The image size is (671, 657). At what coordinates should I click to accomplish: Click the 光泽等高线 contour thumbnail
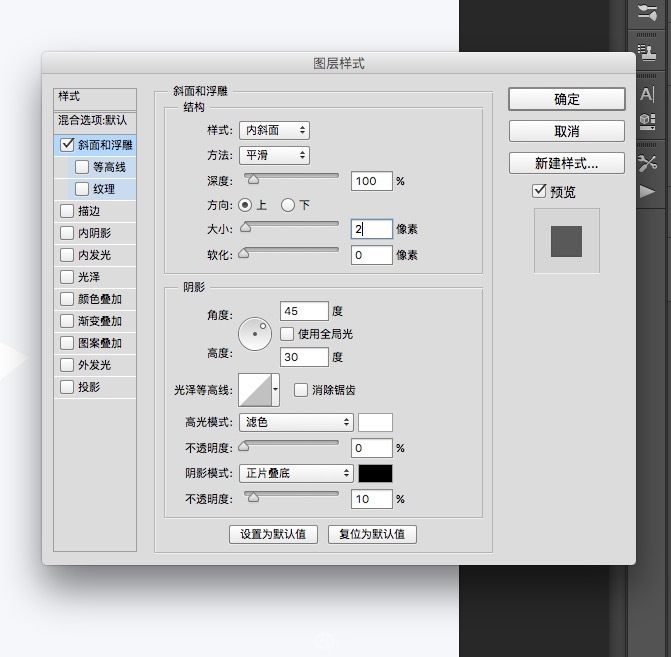(x=255, y=389)
